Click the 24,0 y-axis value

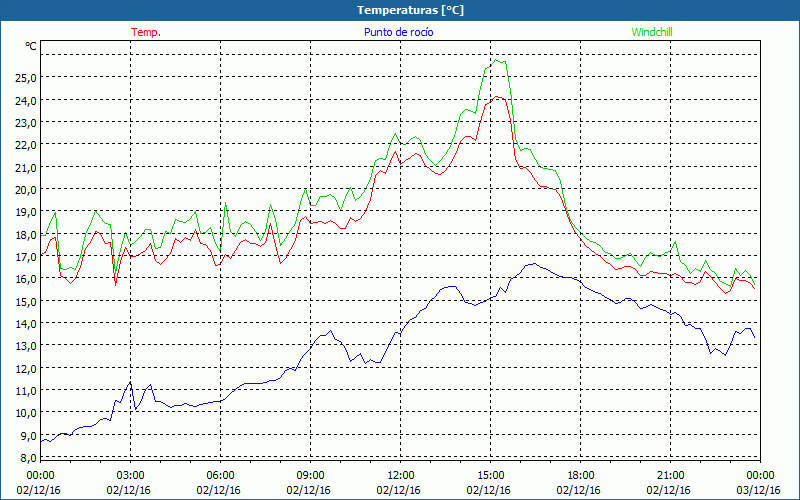(26, 100)
